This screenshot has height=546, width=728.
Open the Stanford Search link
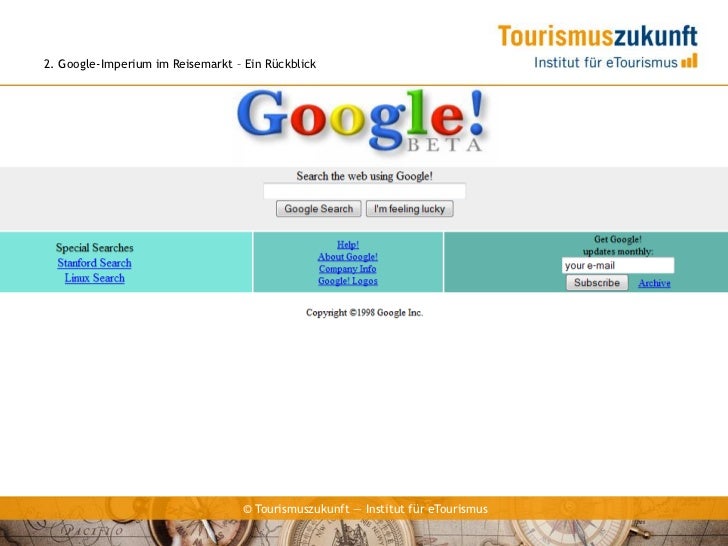94,263
